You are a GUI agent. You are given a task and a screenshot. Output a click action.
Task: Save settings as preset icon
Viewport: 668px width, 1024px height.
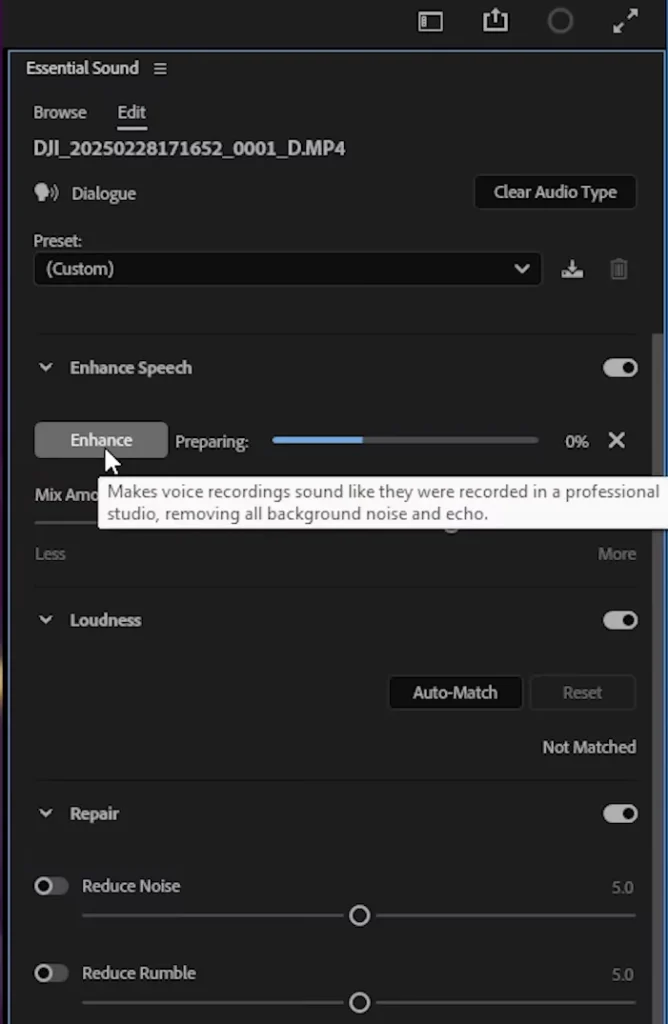pyautogui.click(x=572, y=269)
